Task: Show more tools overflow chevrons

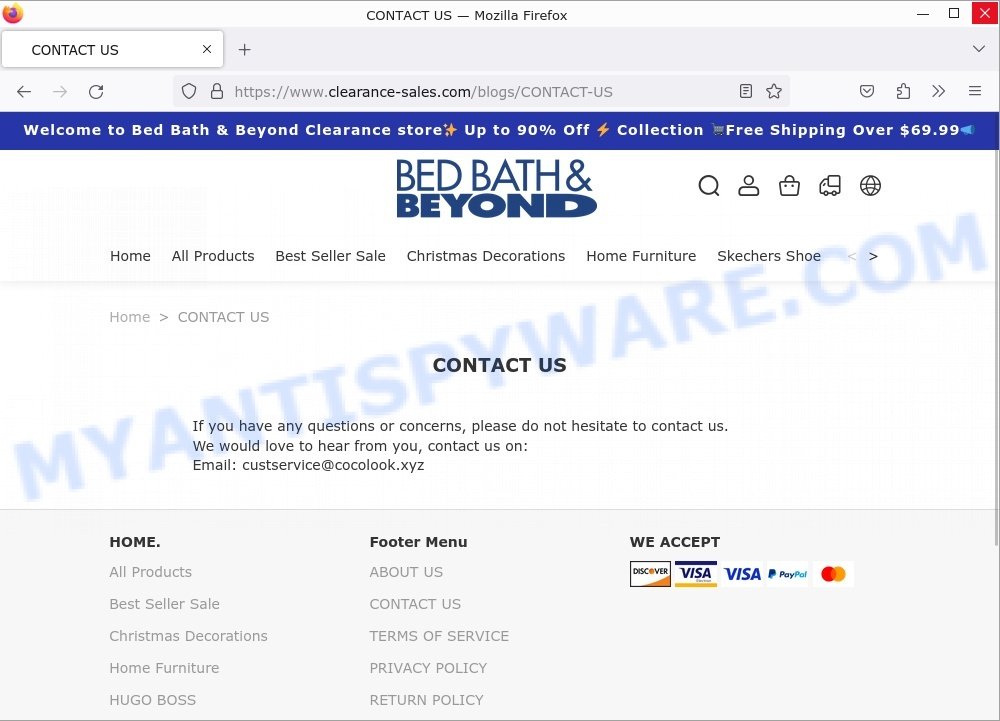Action: point(938,91)
